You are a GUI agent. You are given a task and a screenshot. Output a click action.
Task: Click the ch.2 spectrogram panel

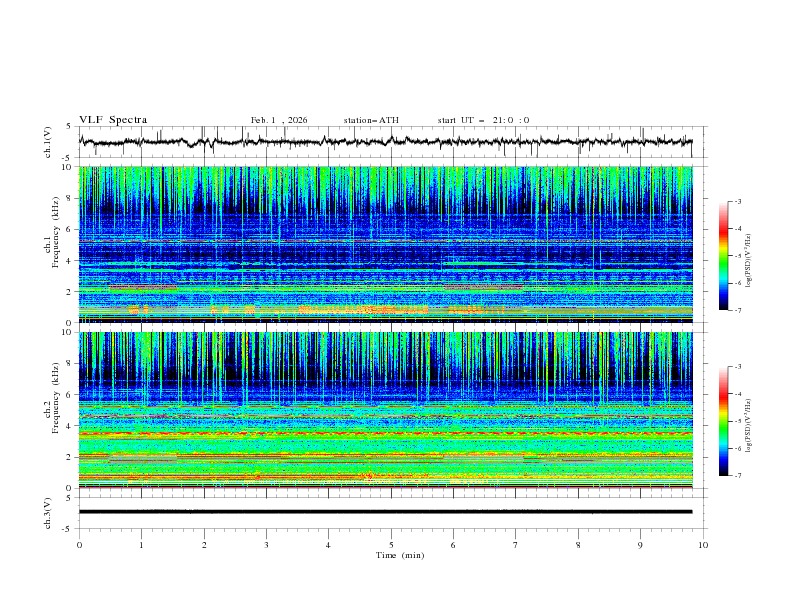coord(385,410)
